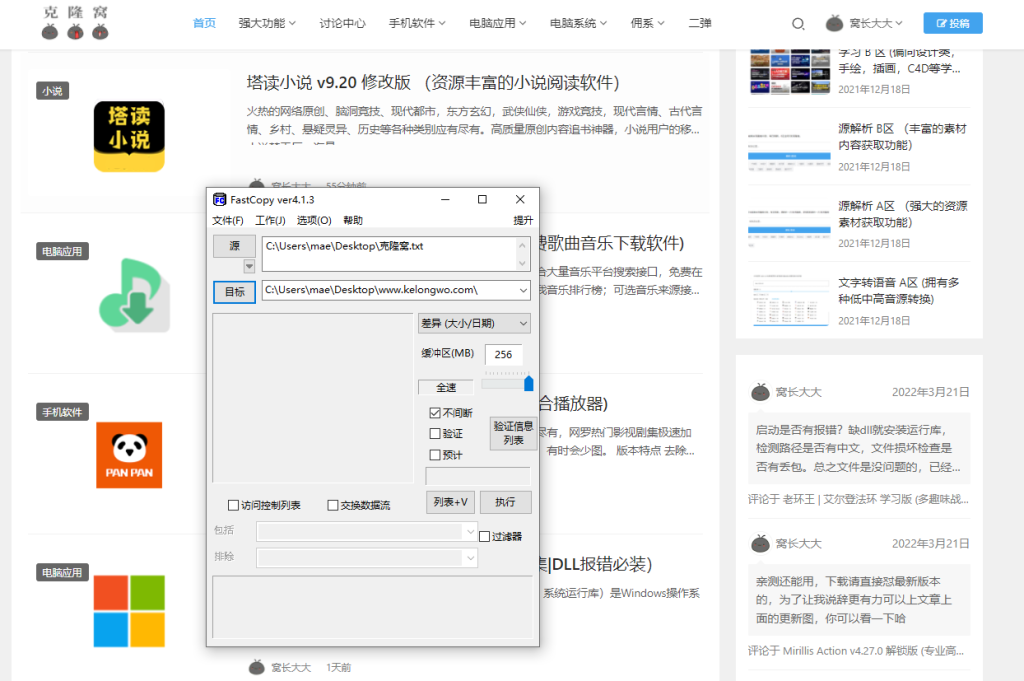Minimize the FastCopy window
The width and height of the screenshot is (1024, 681).
(x=445, y=199)
